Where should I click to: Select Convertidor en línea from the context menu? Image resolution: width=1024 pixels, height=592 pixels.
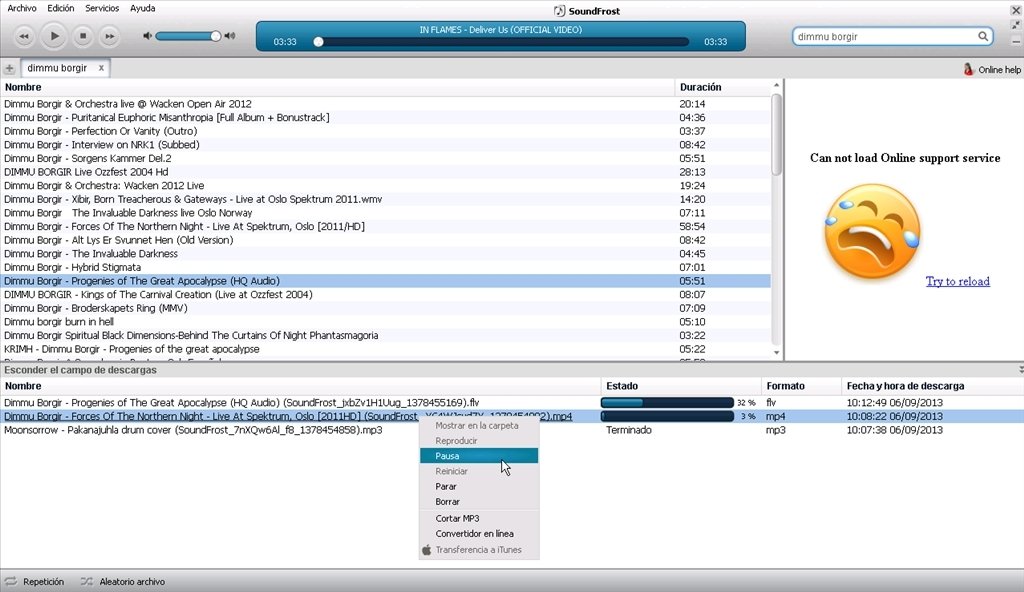[479, 534]
